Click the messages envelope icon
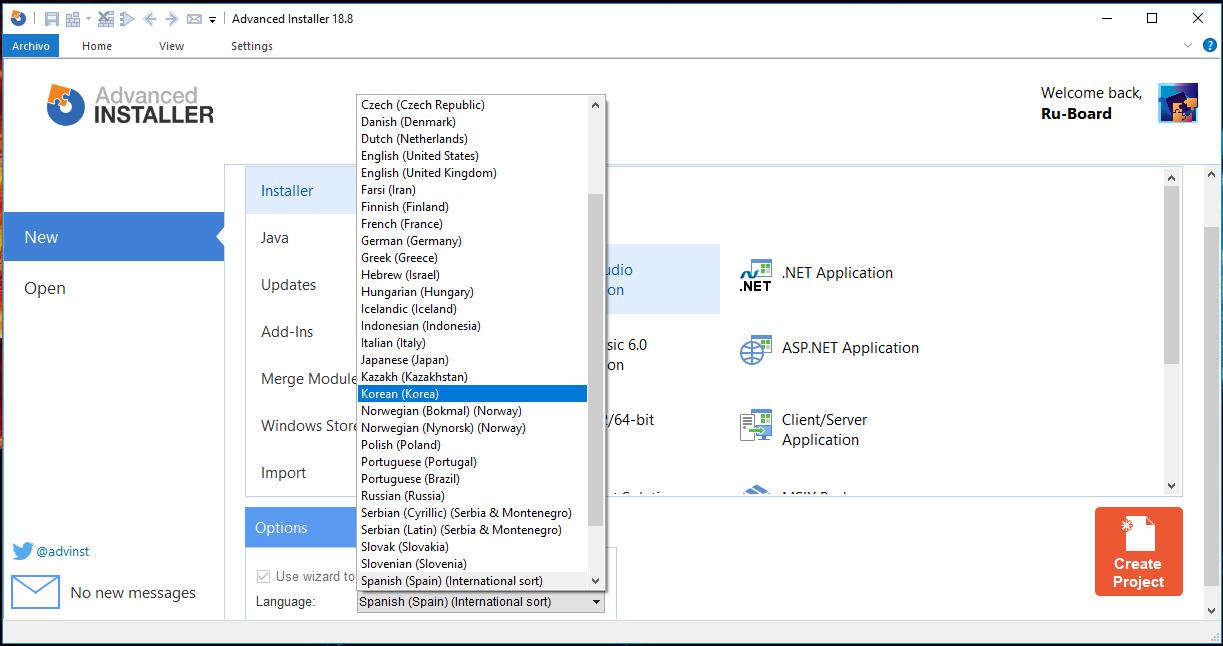This screenshot has width=1223, height=646. 35,592
